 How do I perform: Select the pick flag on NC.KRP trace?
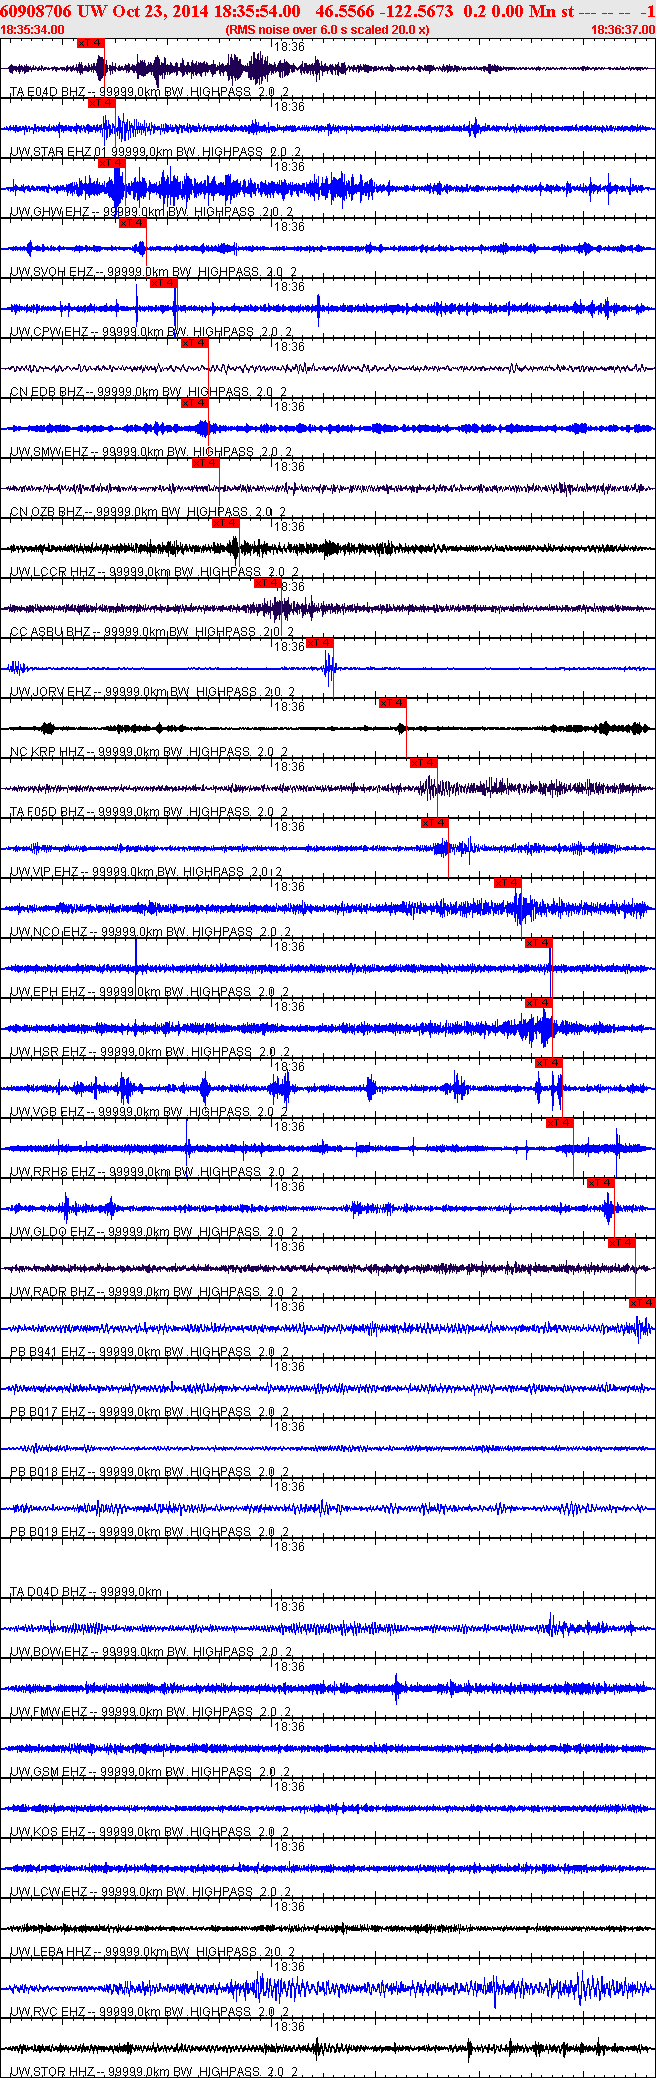click(x=392, y=703)
